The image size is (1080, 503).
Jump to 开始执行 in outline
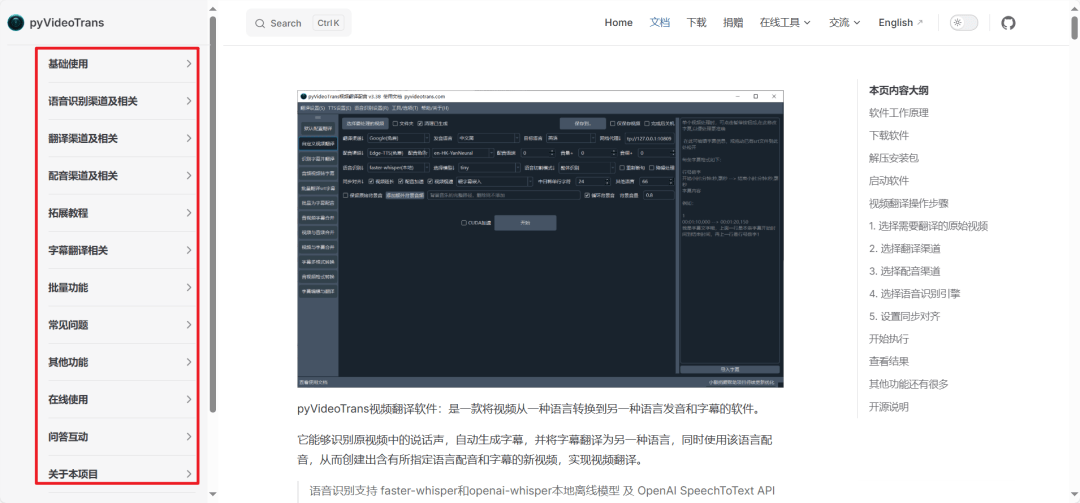pos(889,339)
